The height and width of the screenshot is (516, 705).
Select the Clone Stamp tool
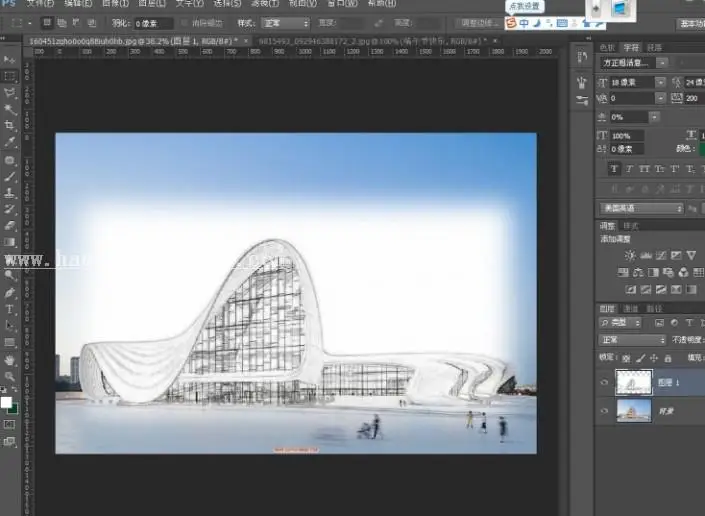9,193
